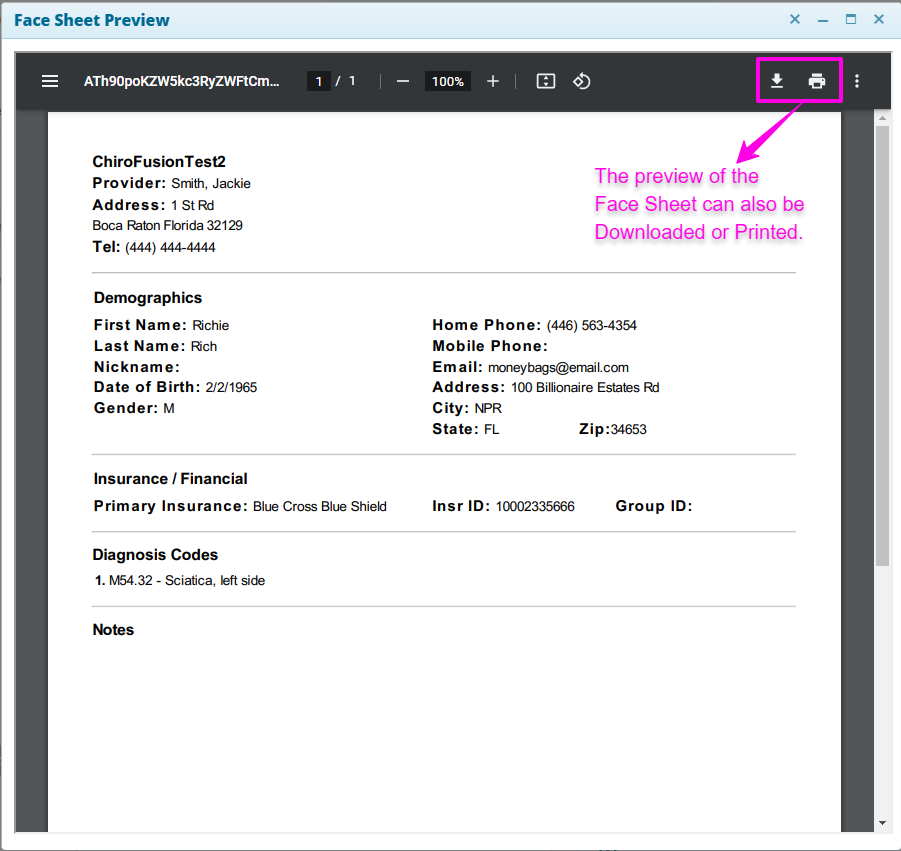This screenshot has height=851, width=901.
Task: Click the current page number field
Action: 318,81
